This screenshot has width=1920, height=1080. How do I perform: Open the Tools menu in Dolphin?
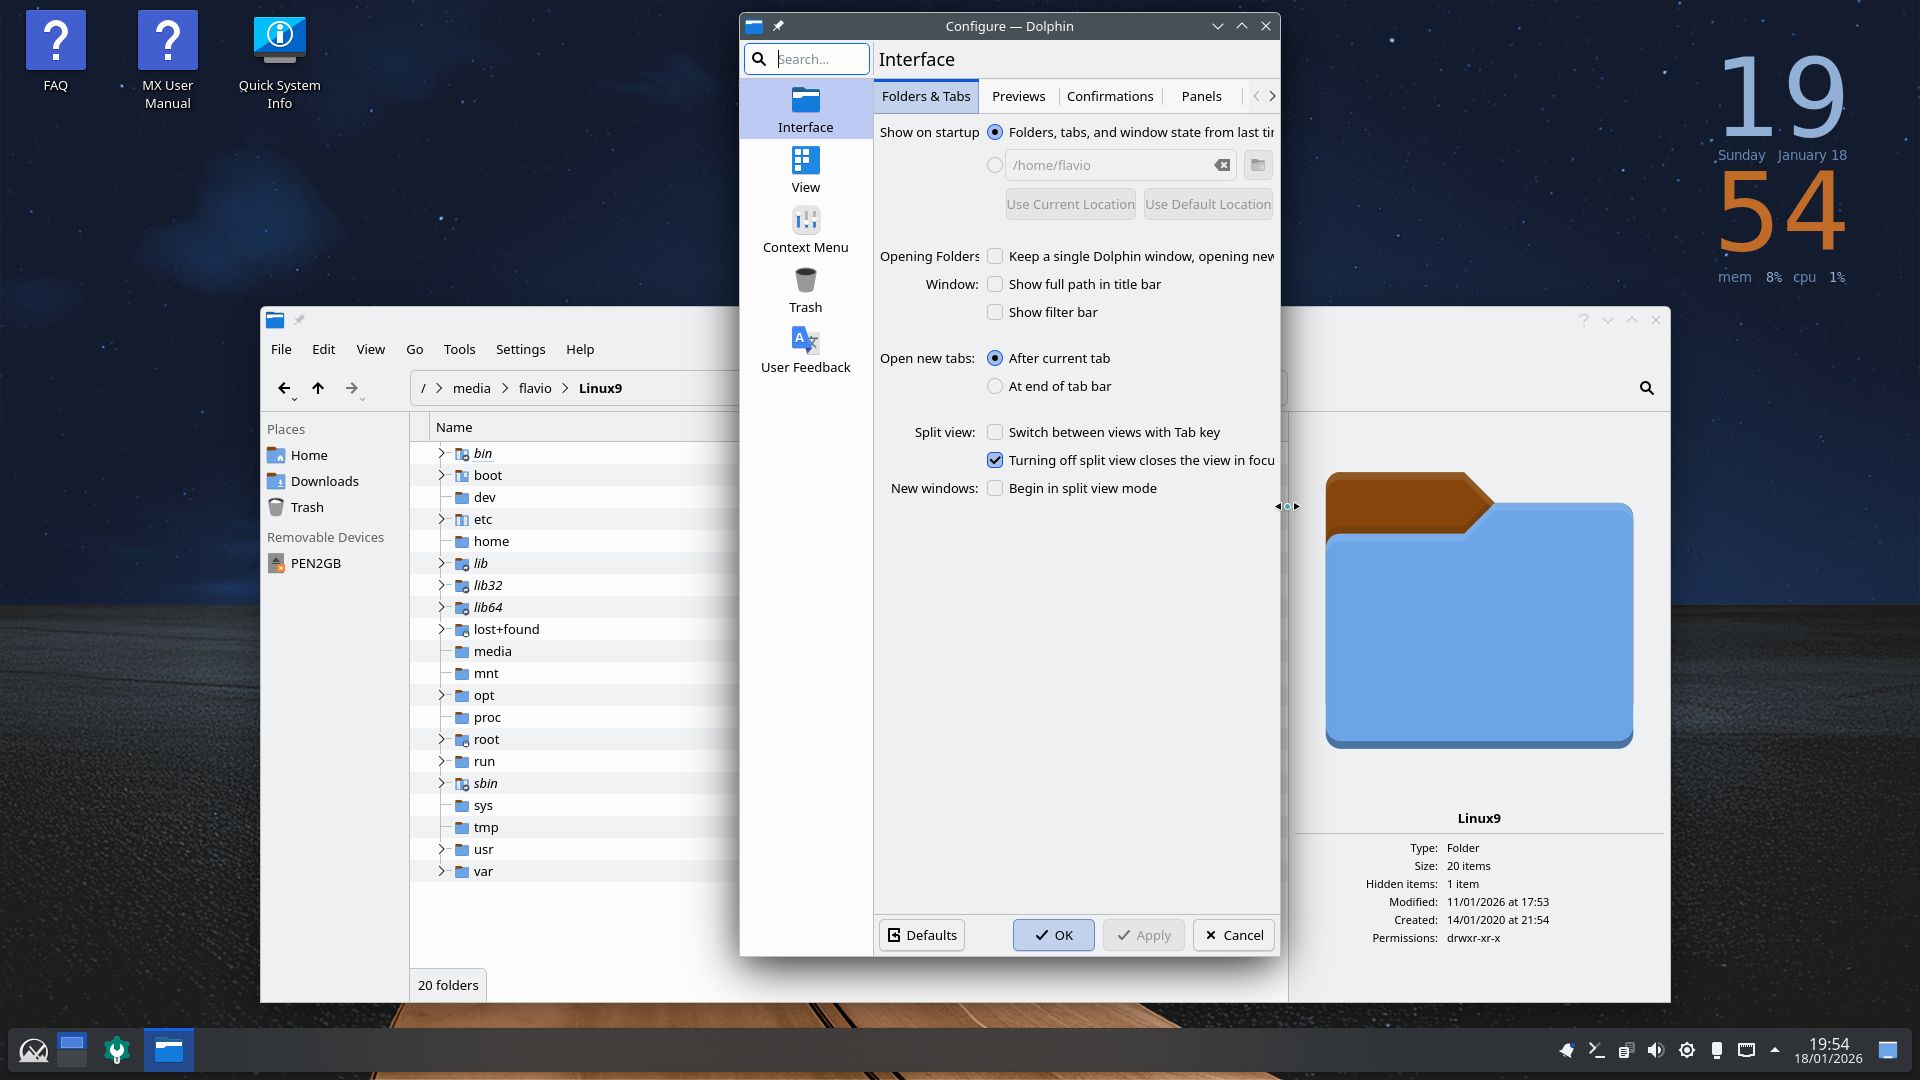[x=459, y=349]
